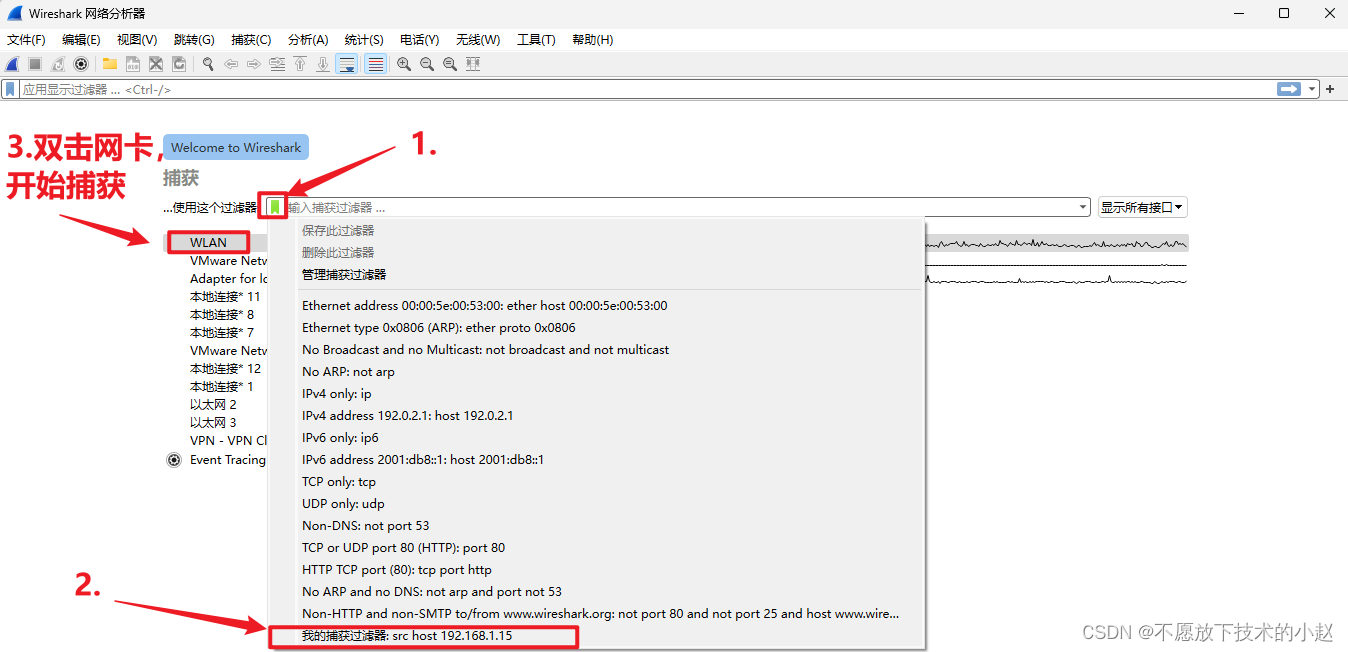This screenshot has height=652, width=1348.
Task: Open capture options gear icon in toolbar
Action: pos(81,64)
